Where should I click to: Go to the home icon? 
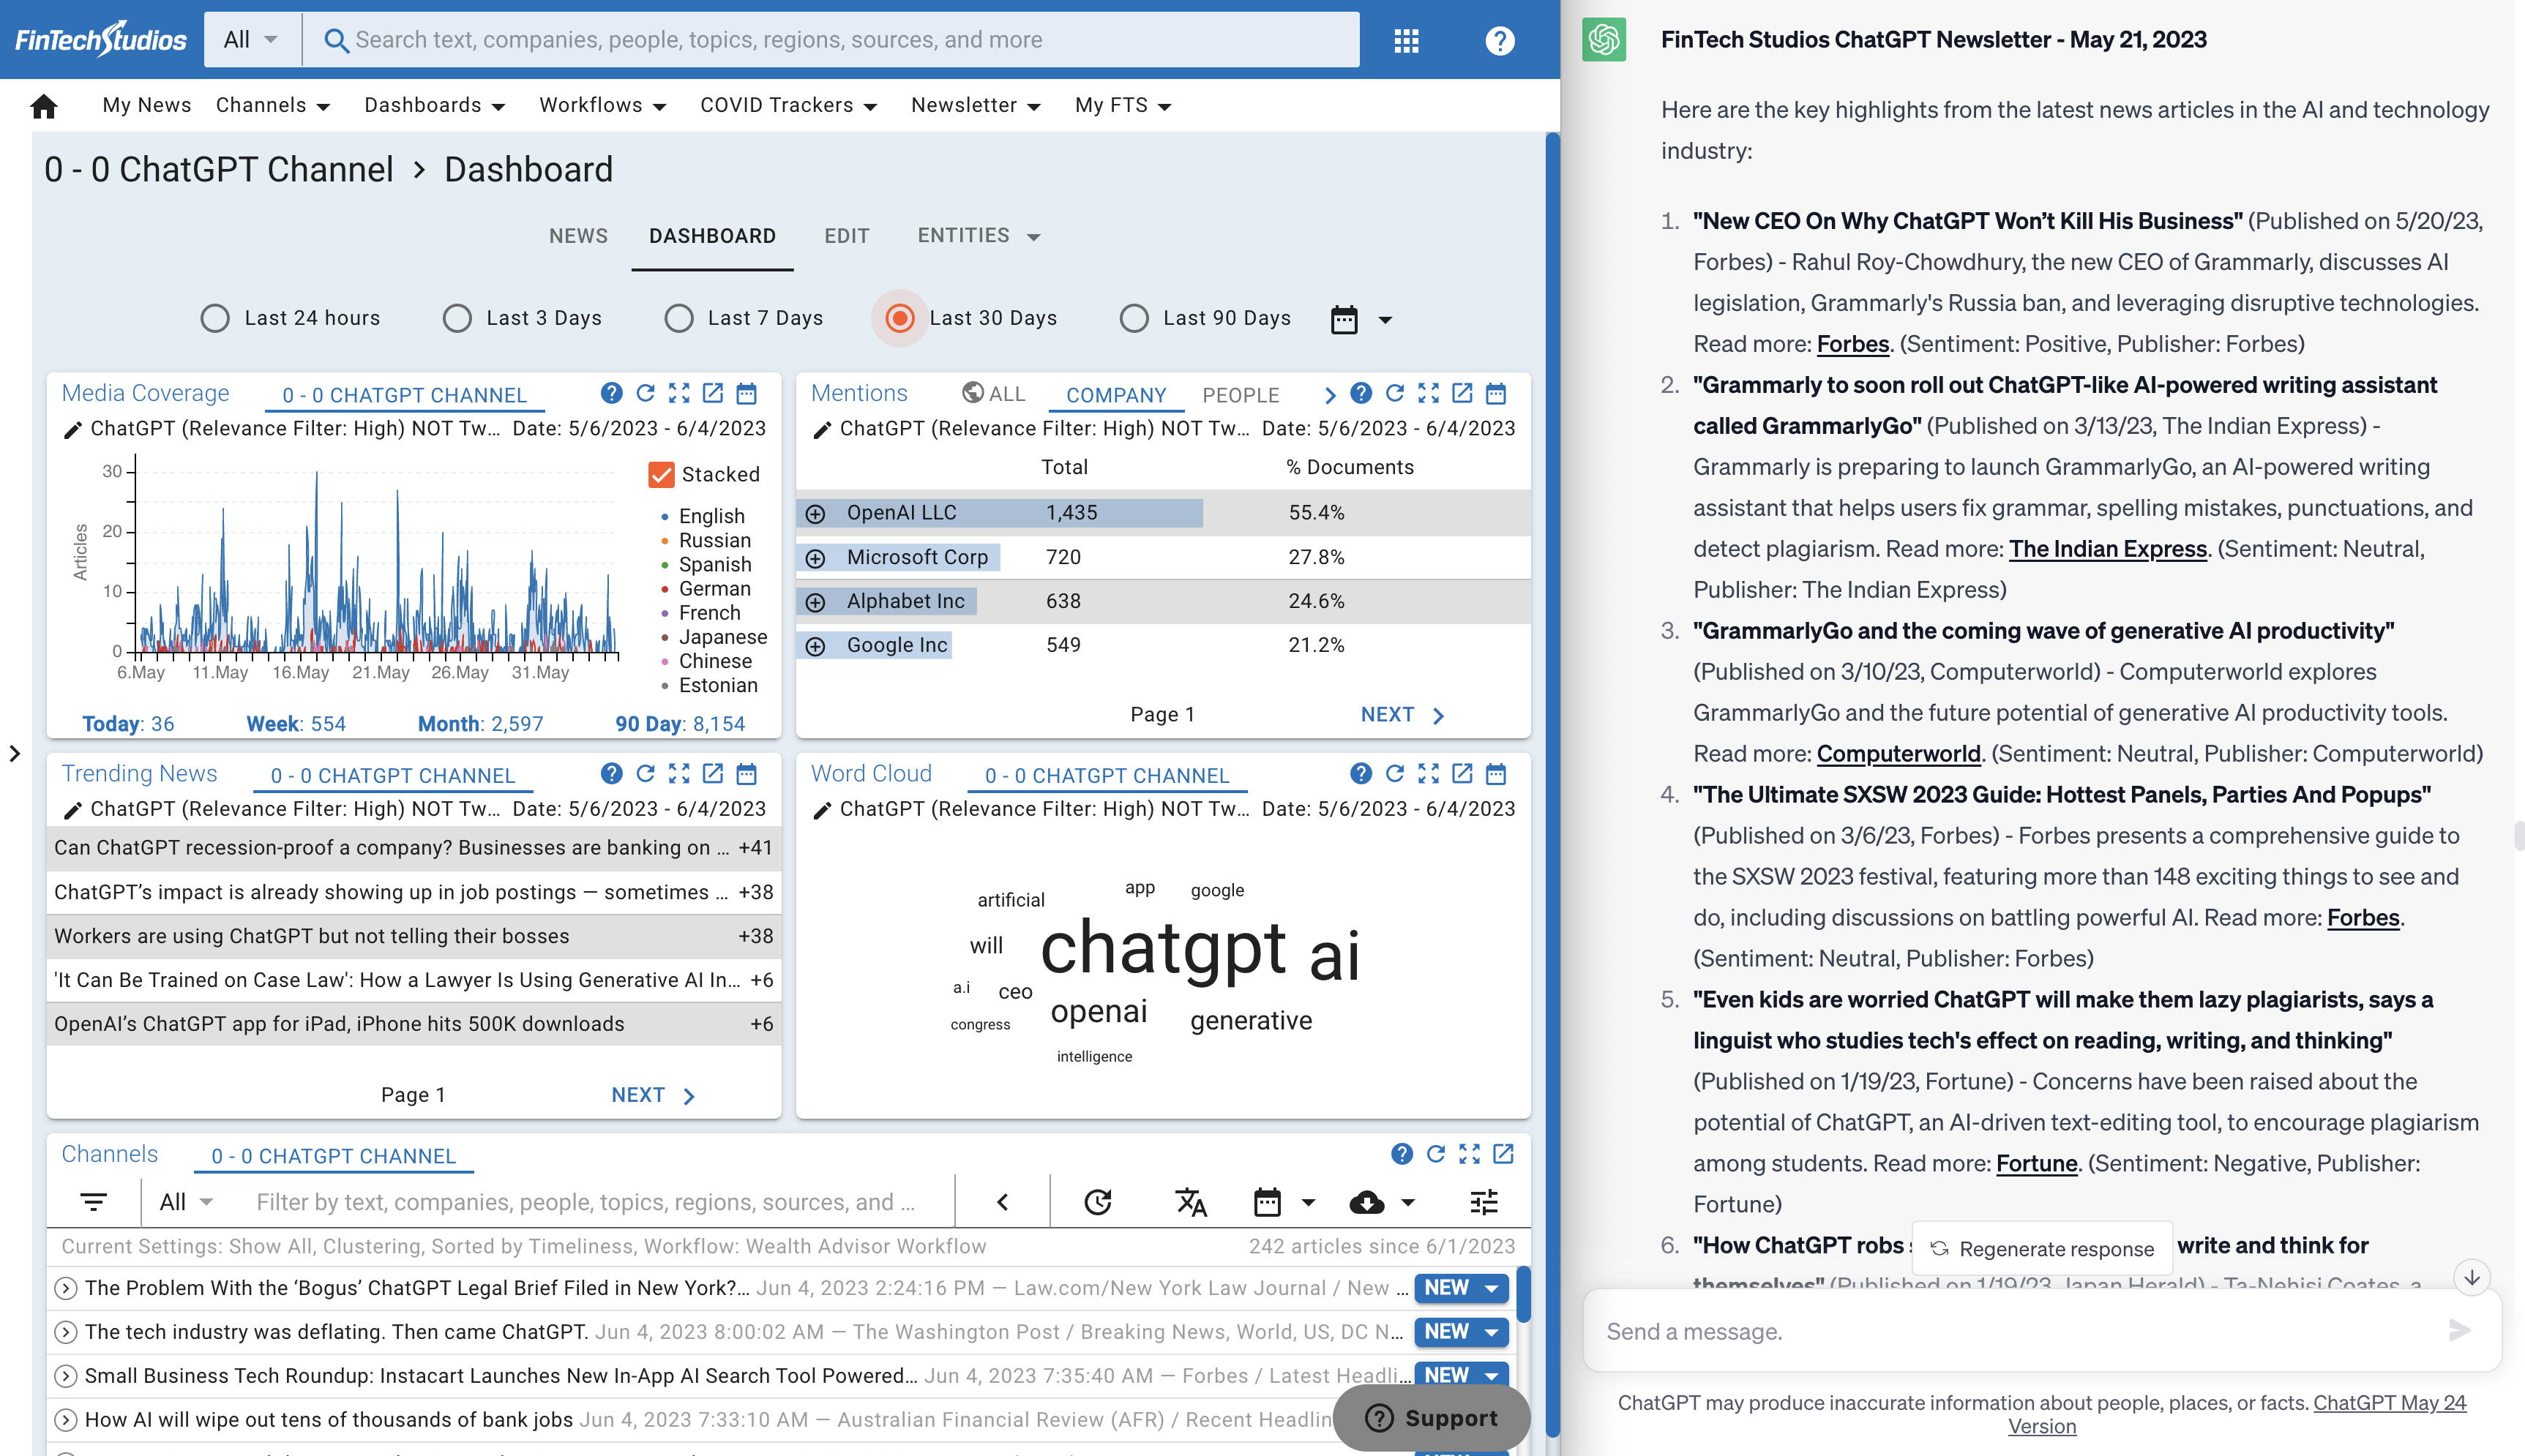[44, 105]
